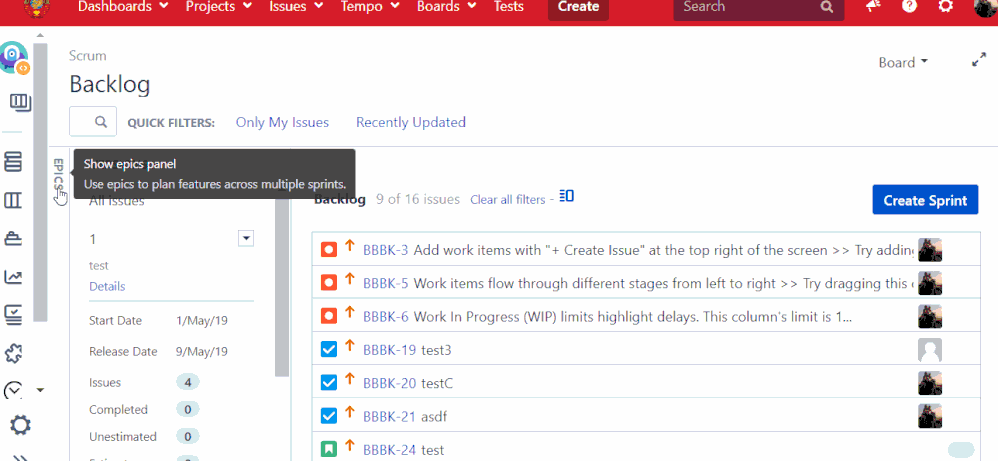998x461 pixels.
Task: Enter fullscreen with the expand arrows icon
Action: pos(979,60)
